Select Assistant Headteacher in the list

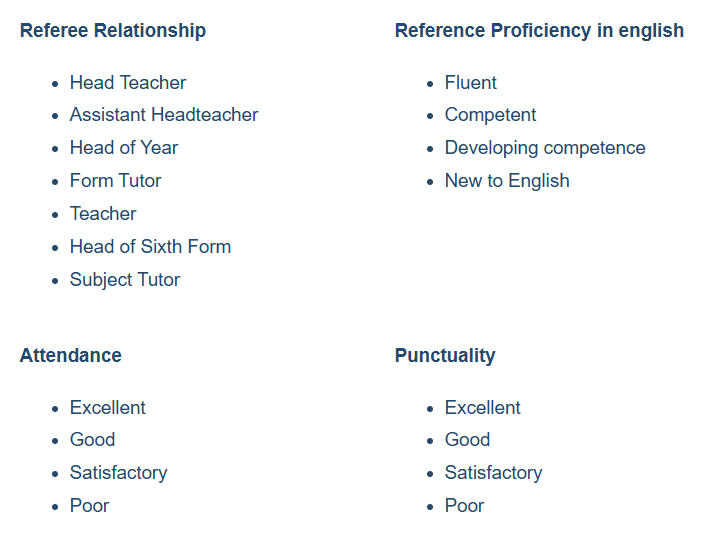[x=164, y=114]
